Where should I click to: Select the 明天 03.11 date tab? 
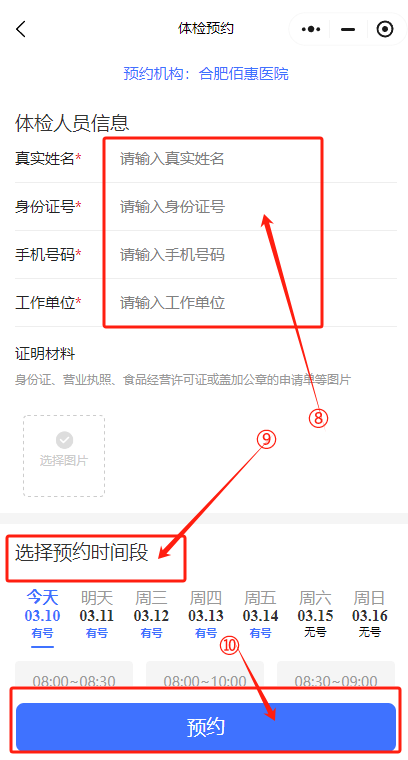click(x=96, y=614)
